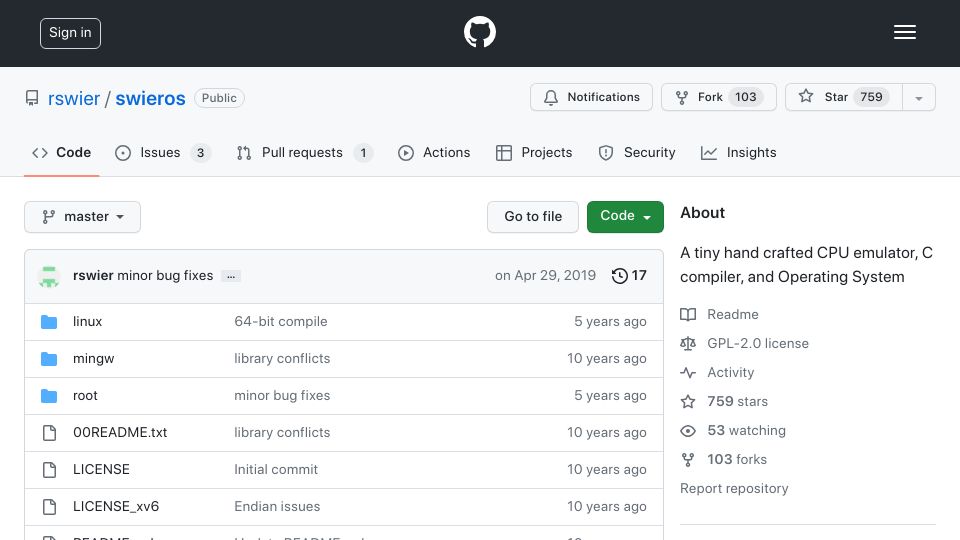Screen dimensions: 960x540
Task: Open the 'Initial commit' message link
Action: pos(276,469)
